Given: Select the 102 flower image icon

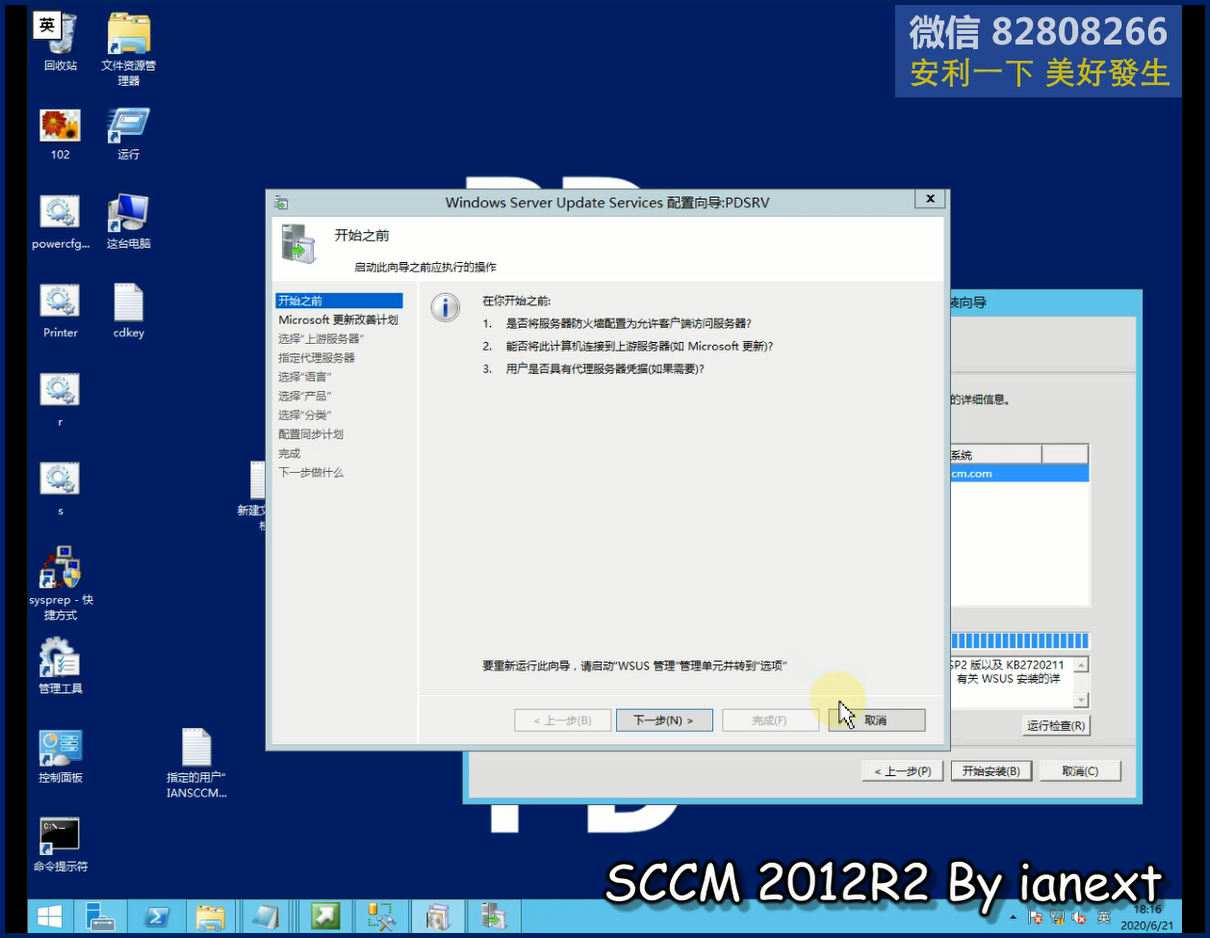Looking at the screenshot, I should pos(60,134).
